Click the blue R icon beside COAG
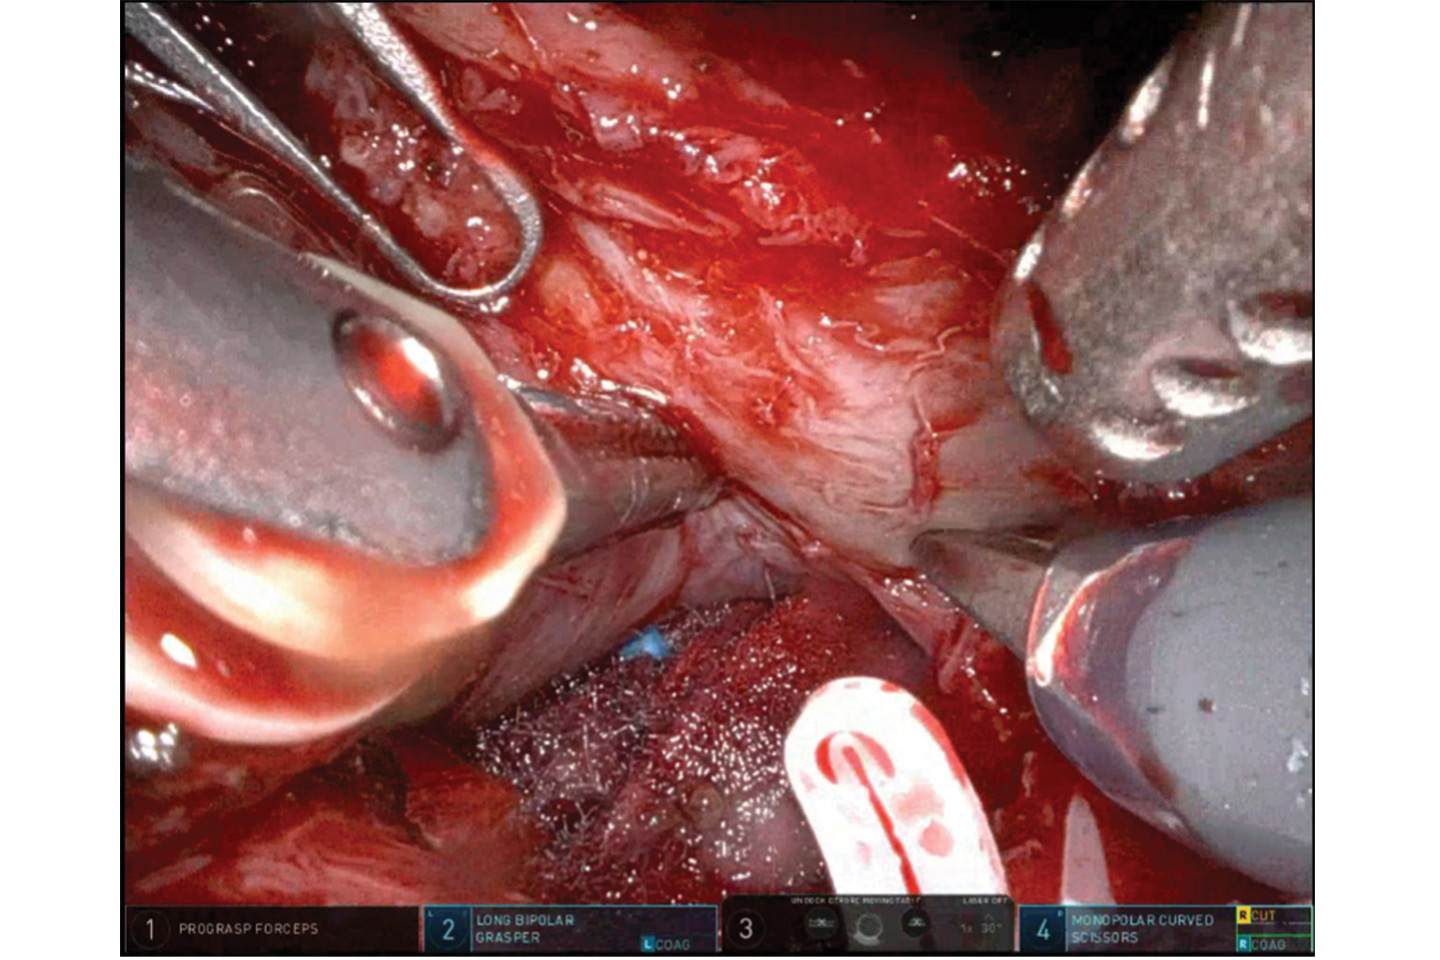This screenshot has width=1440, height=960. coord(1243,944)
